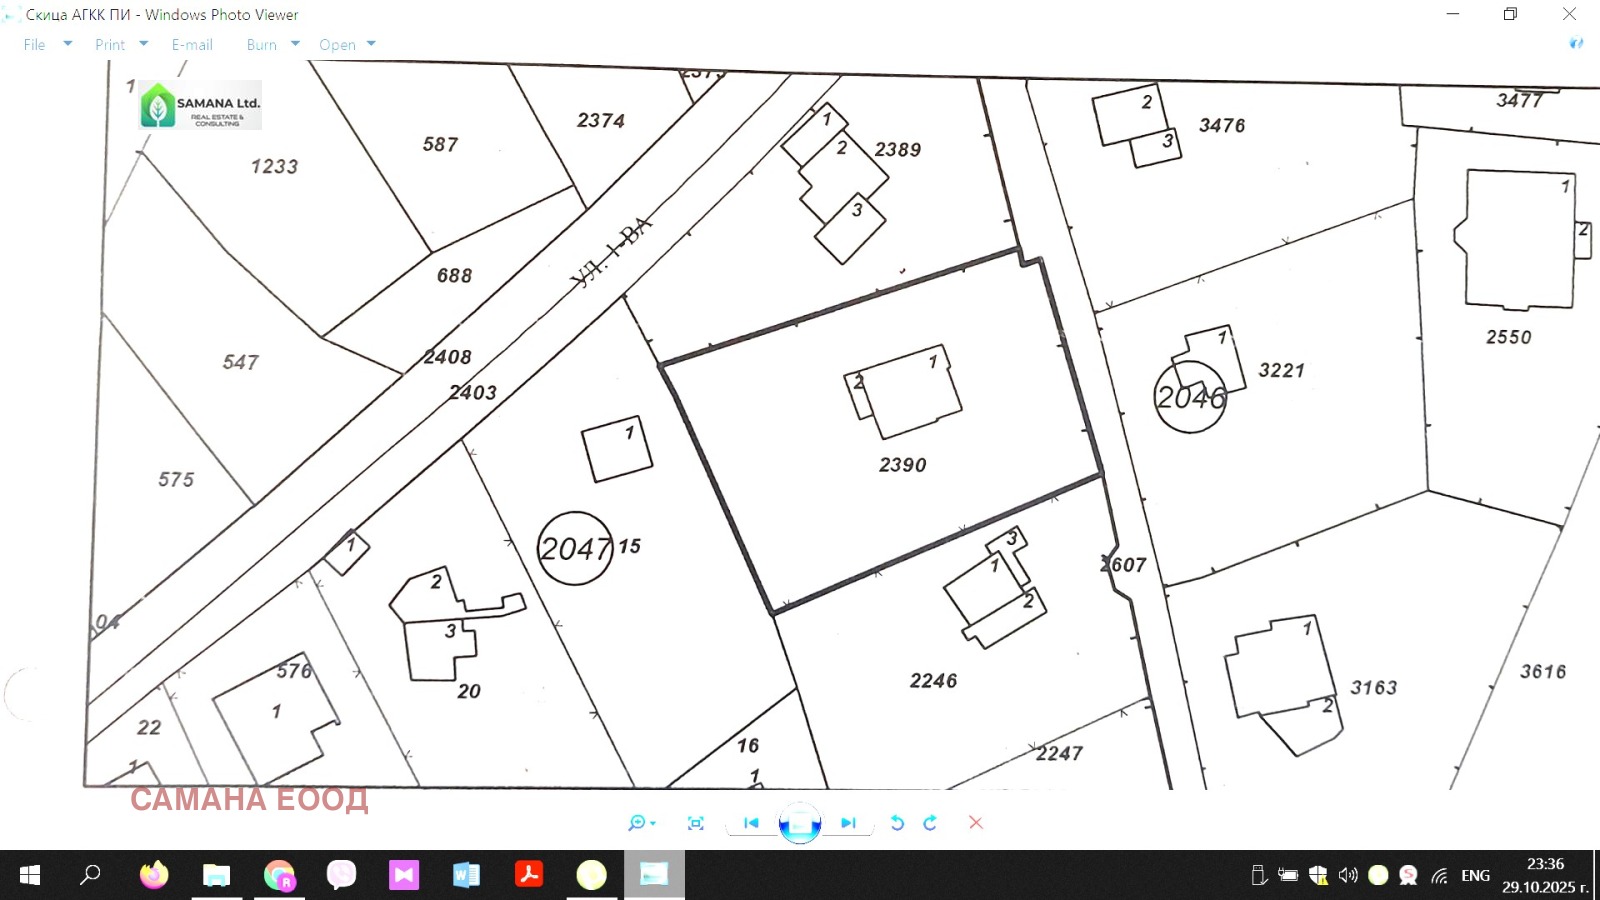Toggle the ENG input language indicator

pos(1475,876)
